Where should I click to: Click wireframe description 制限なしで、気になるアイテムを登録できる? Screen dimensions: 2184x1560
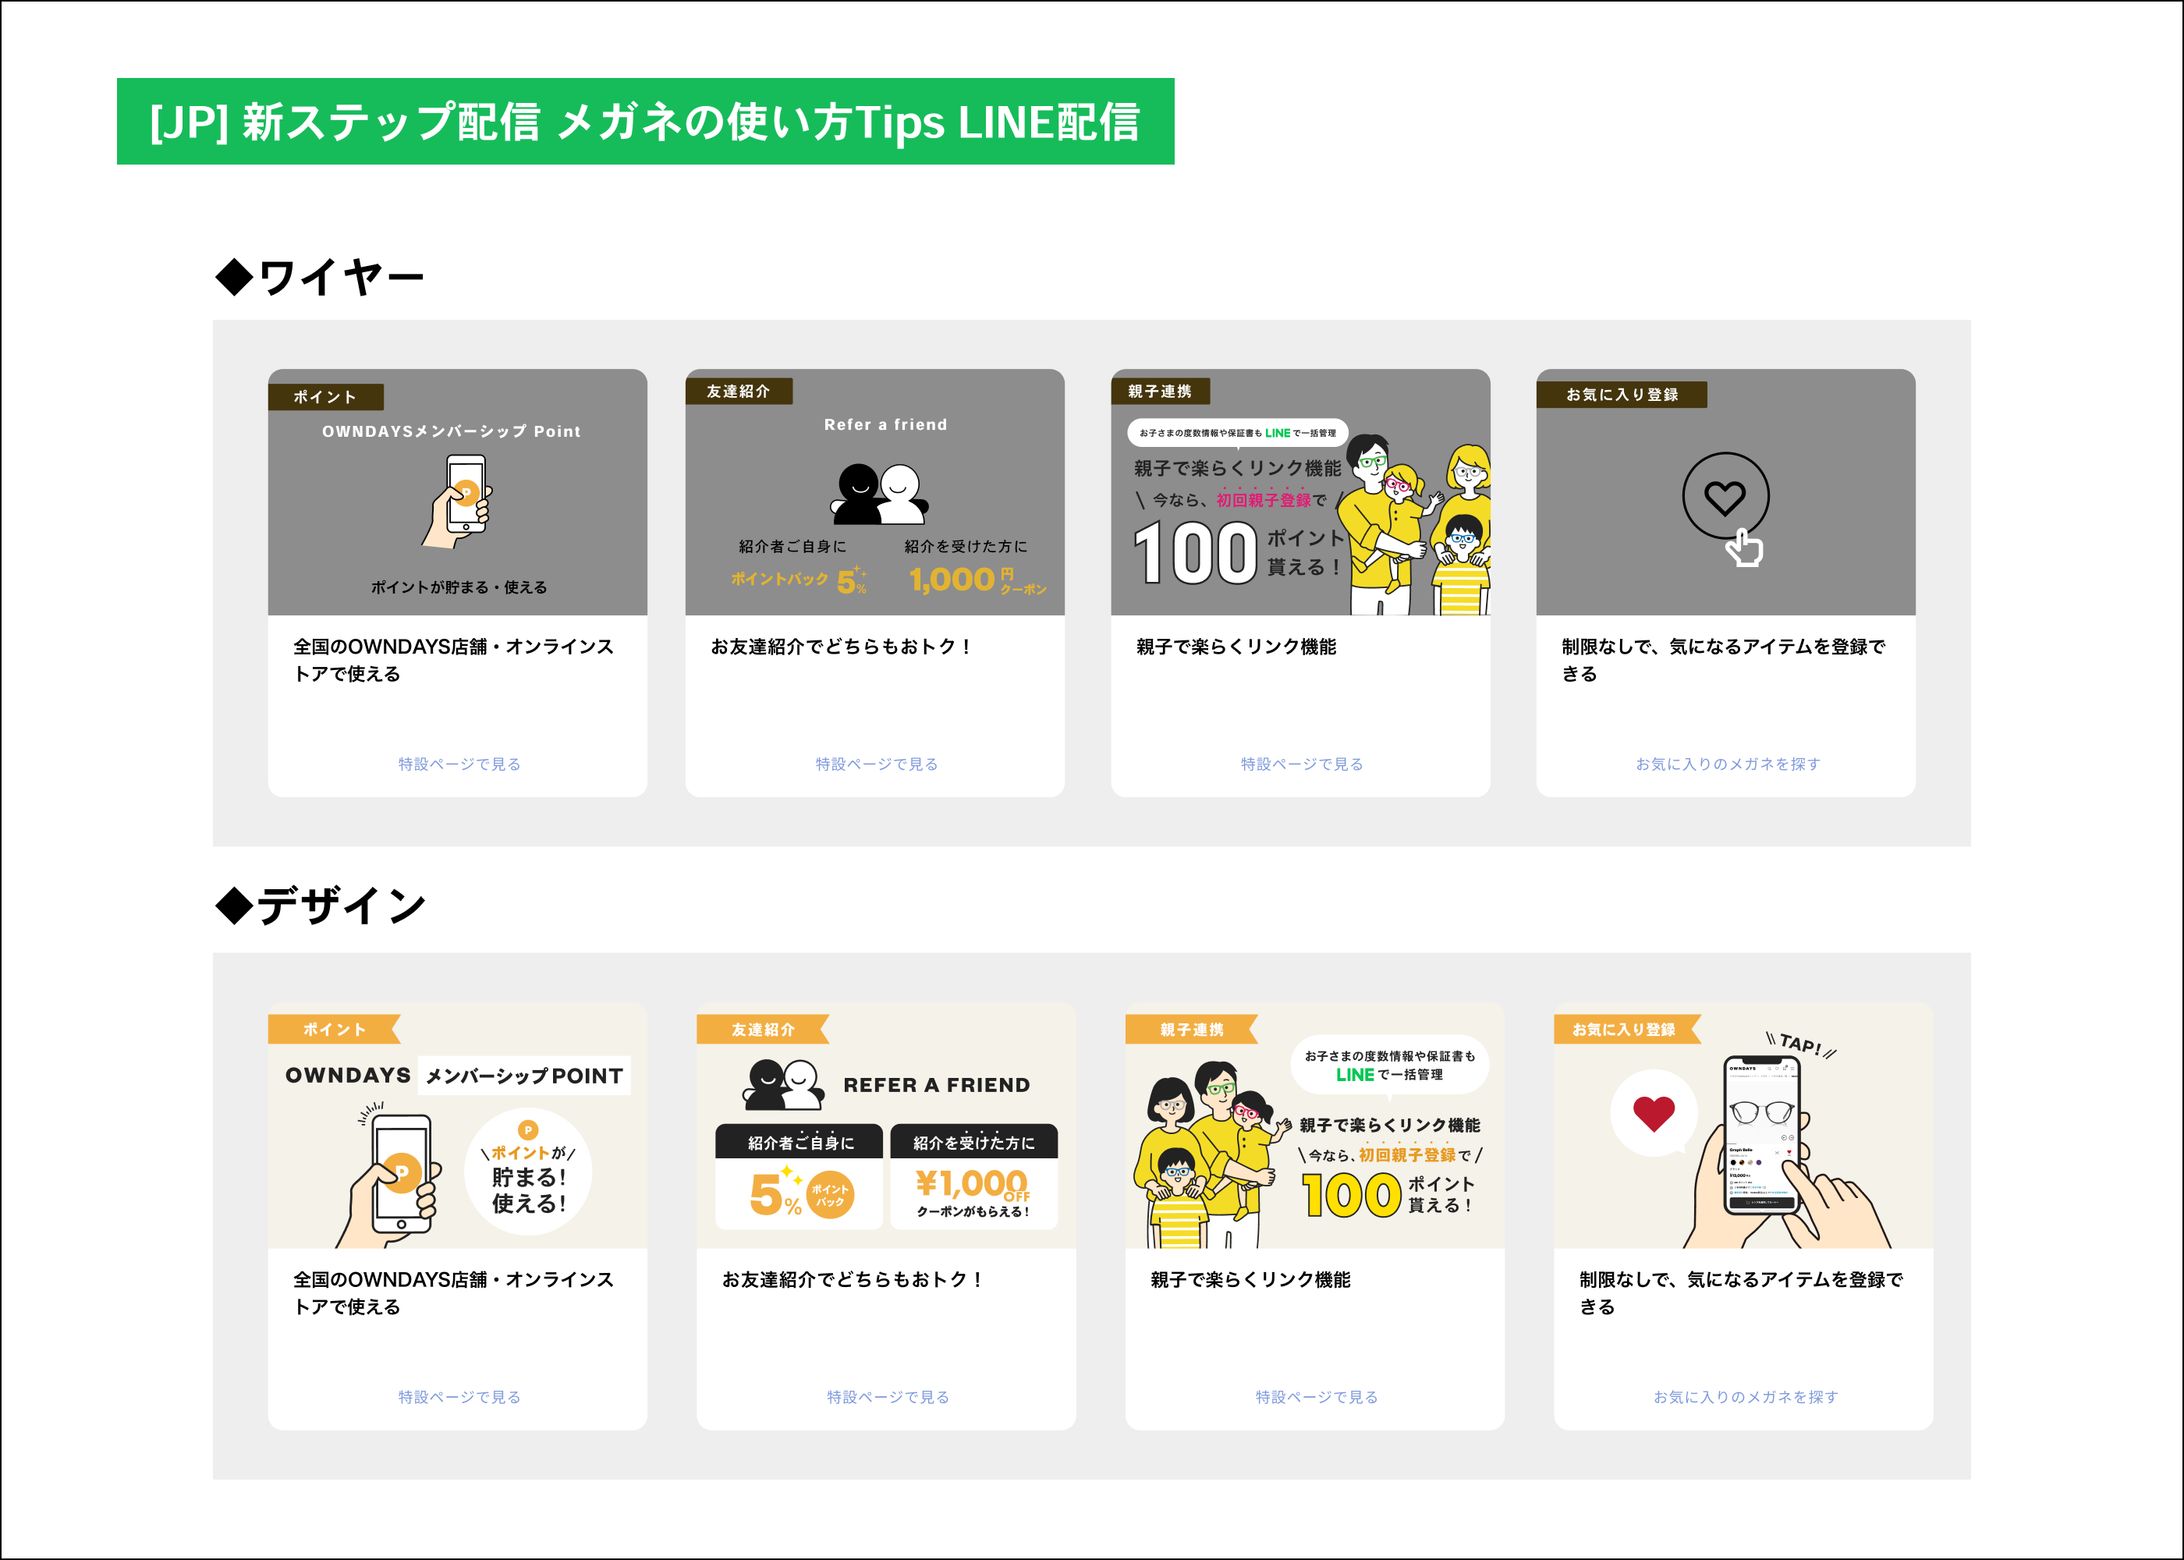[1723, 660]
